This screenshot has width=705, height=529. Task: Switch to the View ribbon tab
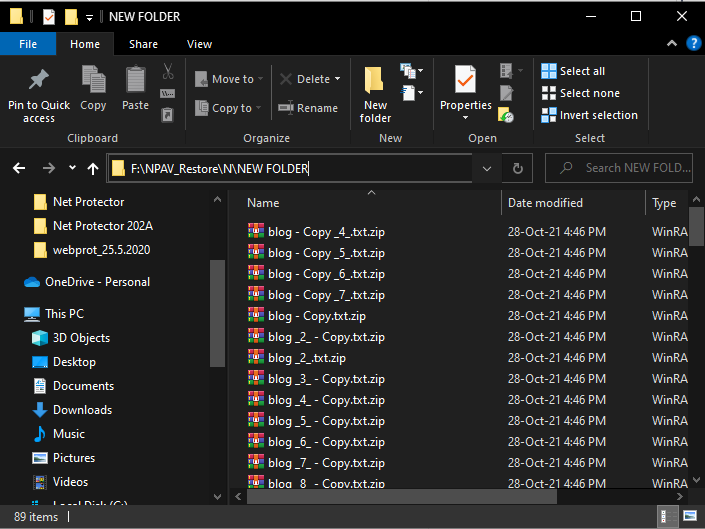tap(199, 44)
